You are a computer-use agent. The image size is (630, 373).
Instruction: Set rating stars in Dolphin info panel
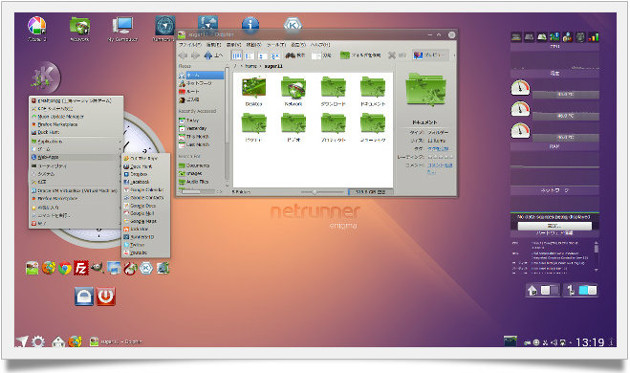coord(440,157)
